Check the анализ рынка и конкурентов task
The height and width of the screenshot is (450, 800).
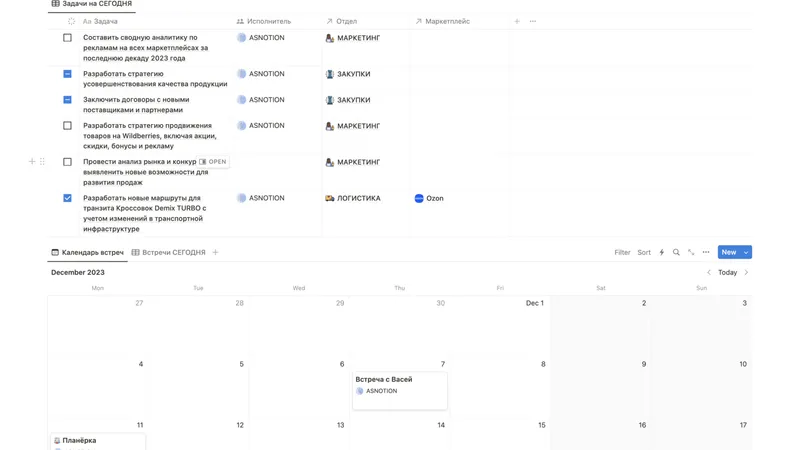coord(67,162)
